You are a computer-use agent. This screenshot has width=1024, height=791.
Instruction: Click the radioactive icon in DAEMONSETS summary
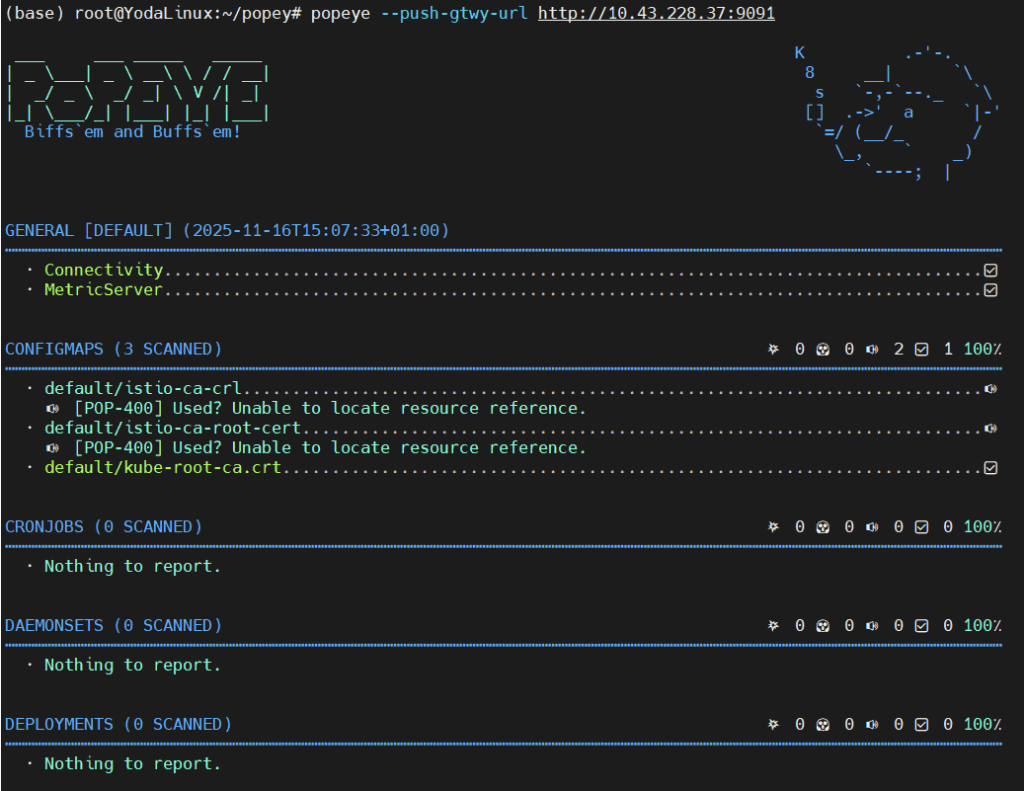click(822, 626)
